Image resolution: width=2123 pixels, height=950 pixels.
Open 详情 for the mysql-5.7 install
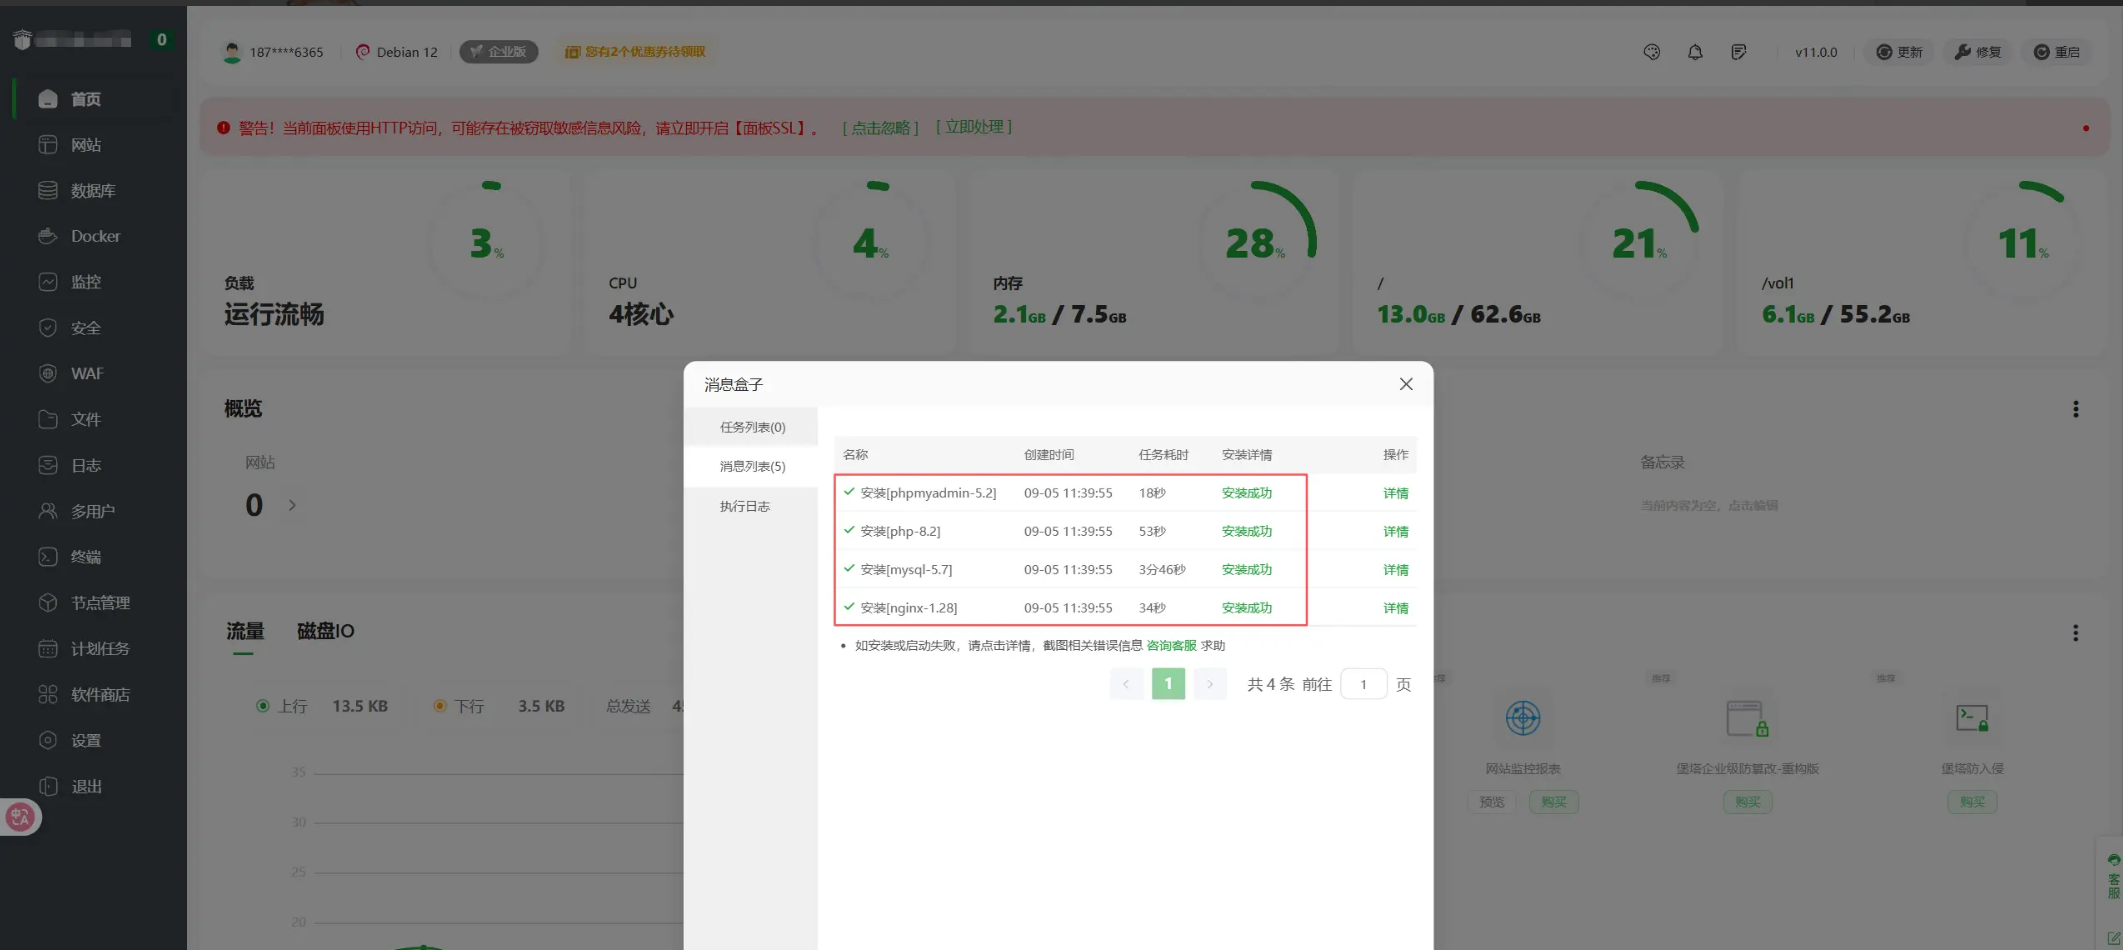1395,570
